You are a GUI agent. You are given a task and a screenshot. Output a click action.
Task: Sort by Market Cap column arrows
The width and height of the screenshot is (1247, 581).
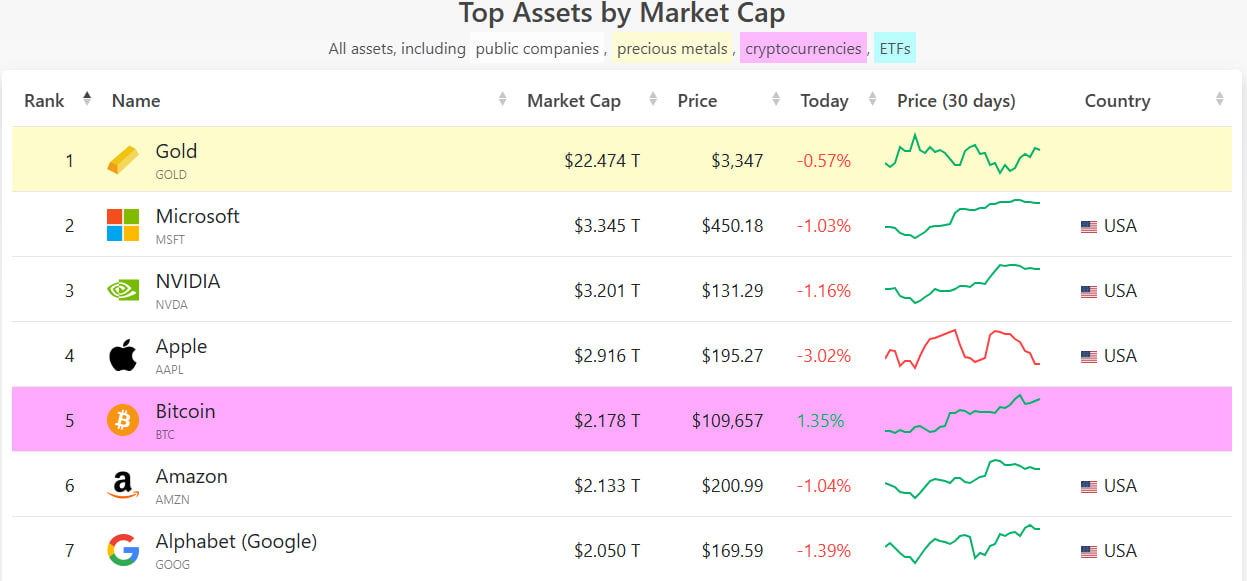[x=653, y=99]
